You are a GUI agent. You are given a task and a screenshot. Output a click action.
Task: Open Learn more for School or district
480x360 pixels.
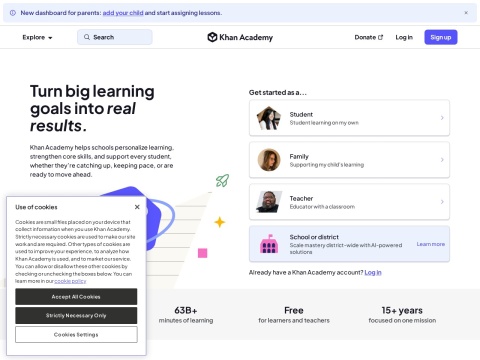click(x=431, y=244)
